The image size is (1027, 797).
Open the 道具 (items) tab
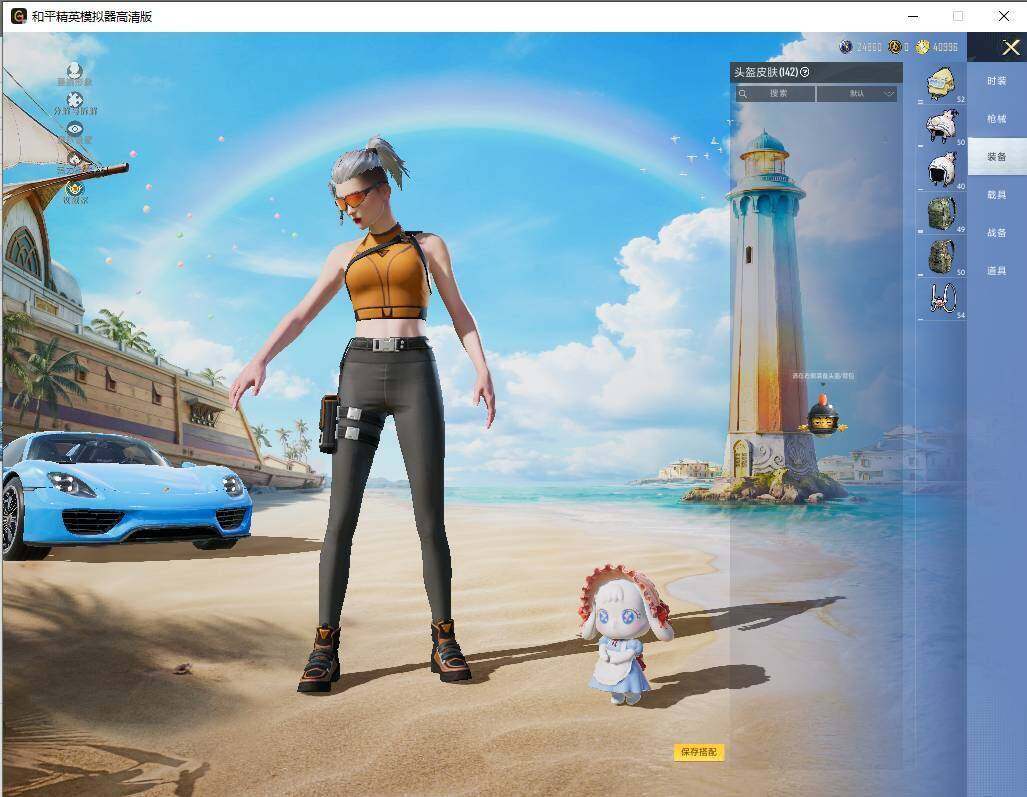pos(996,270)
